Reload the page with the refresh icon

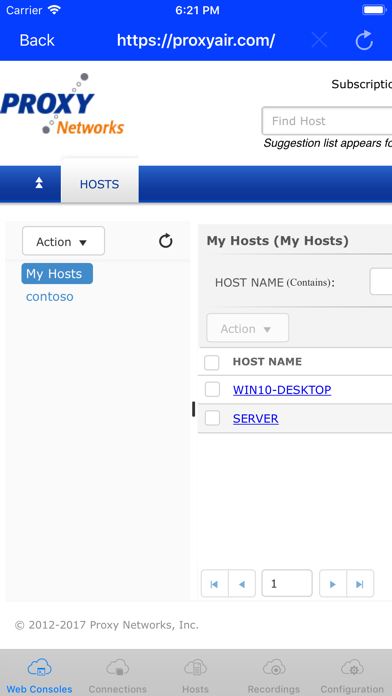tap(364, 41)
